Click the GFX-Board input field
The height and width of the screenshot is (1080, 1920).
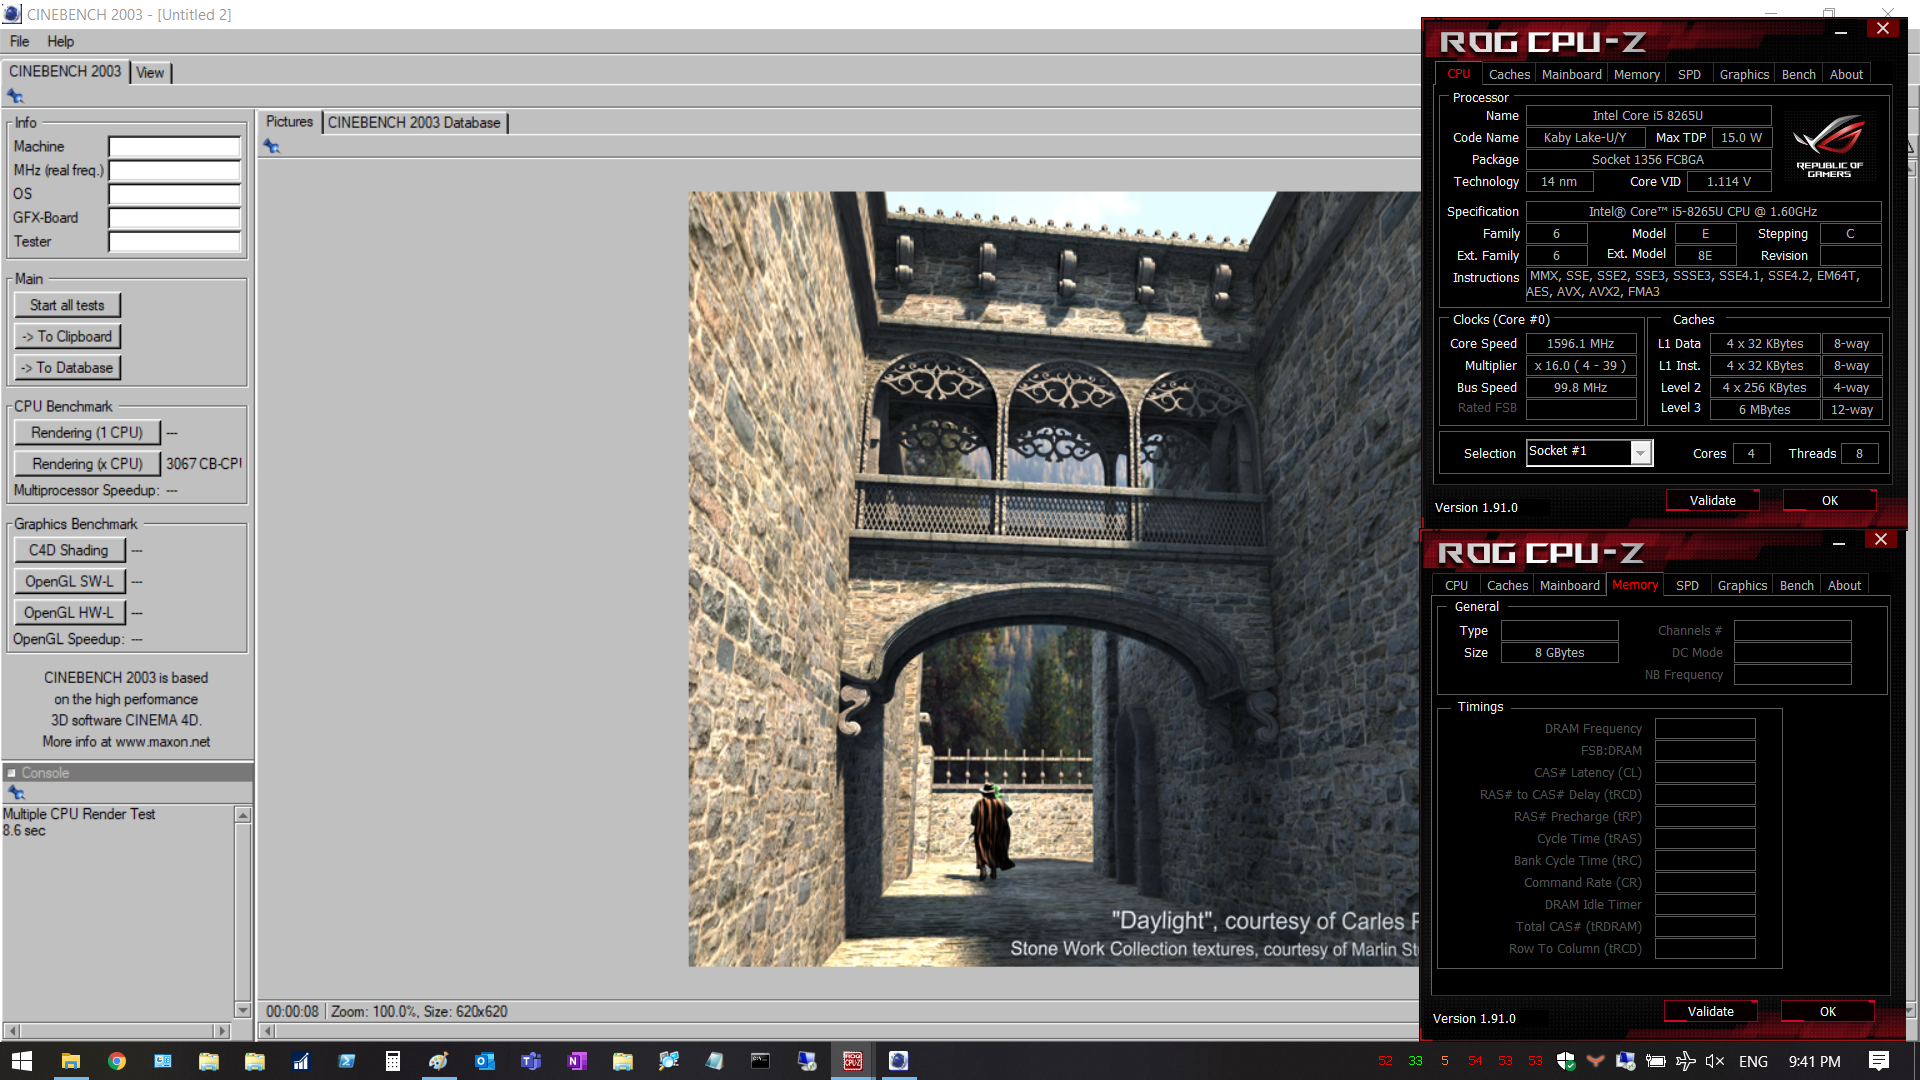pyautogui.click(x=174, y=218)
